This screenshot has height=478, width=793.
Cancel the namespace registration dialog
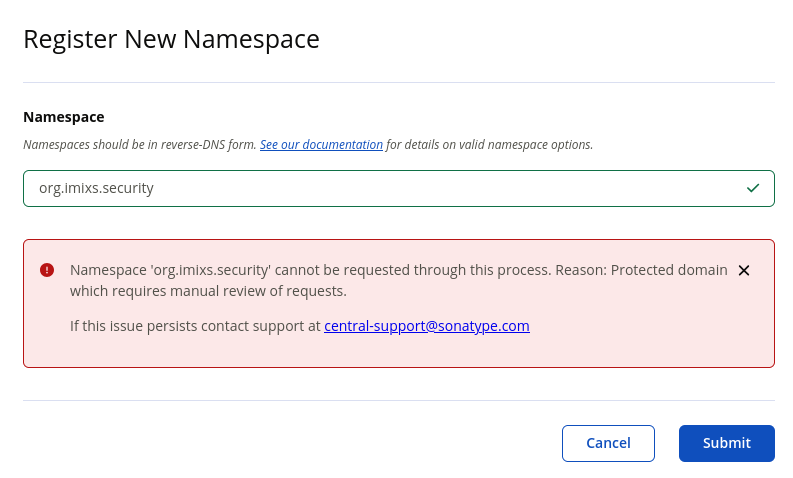pos(608,443)
